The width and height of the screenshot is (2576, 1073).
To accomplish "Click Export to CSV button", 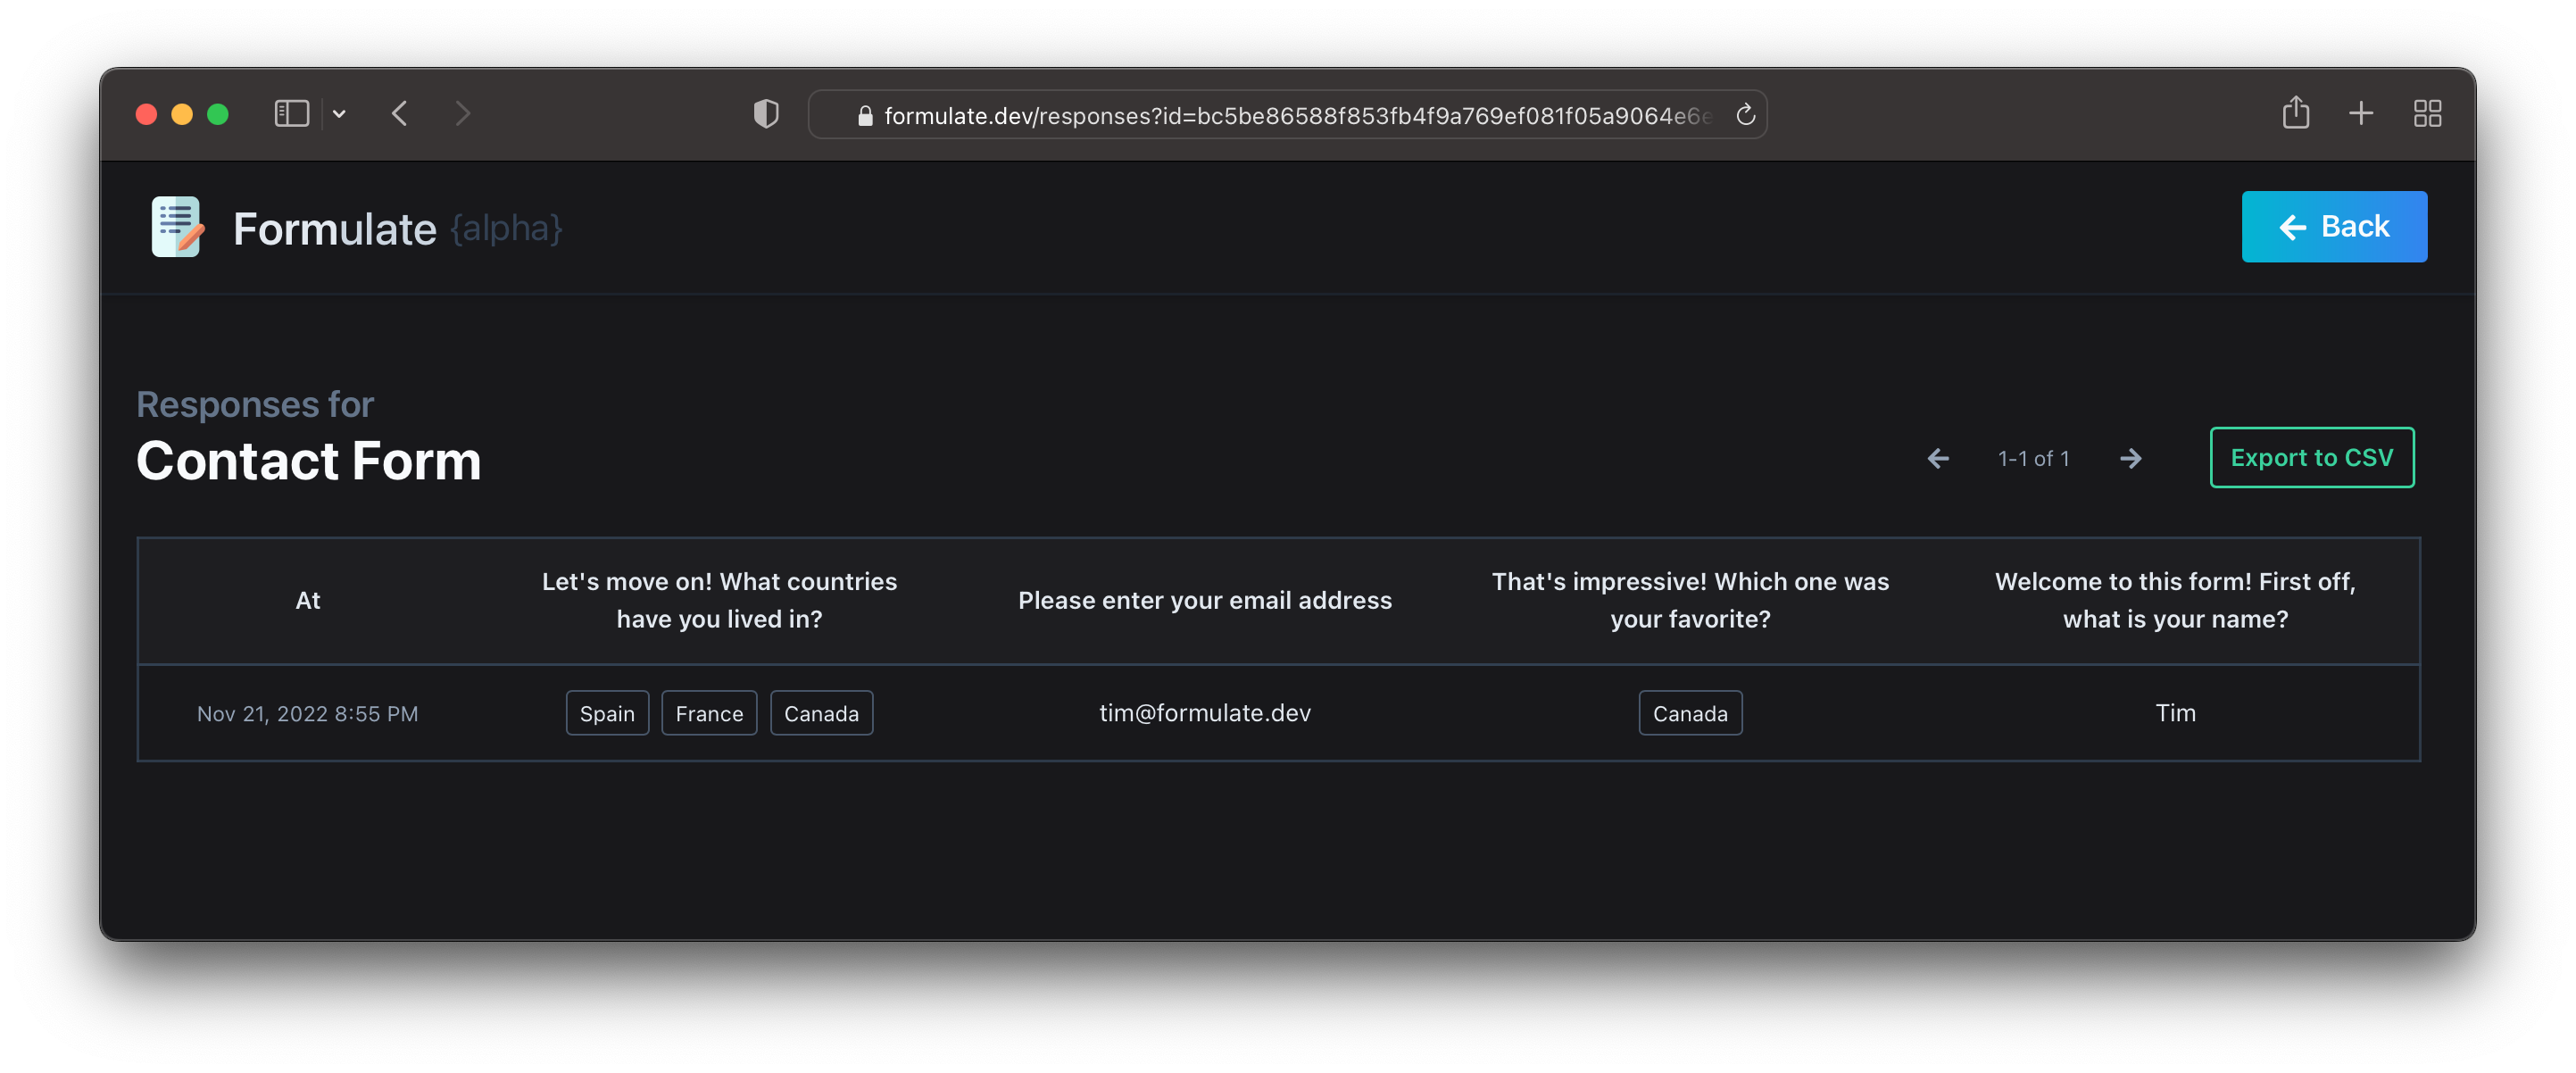I will coord(2311,458).
